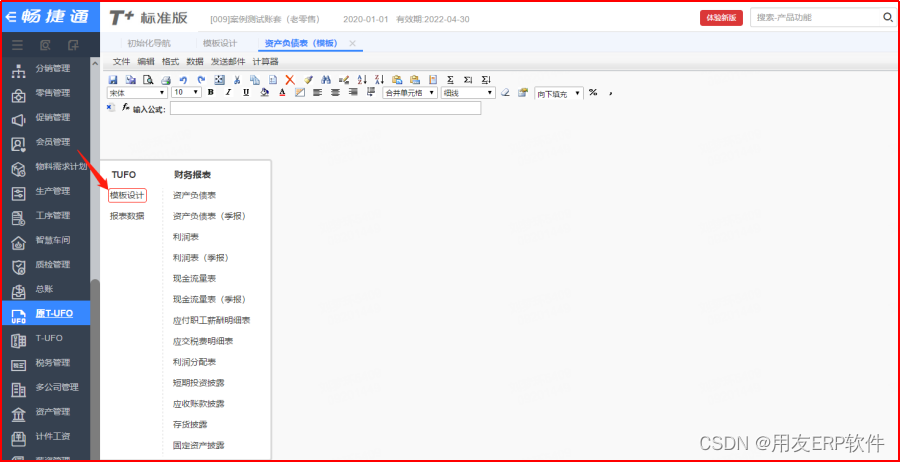The image size is (900, 462).
Task: Click the fill color bucket icon
Action: click(264, 92)
